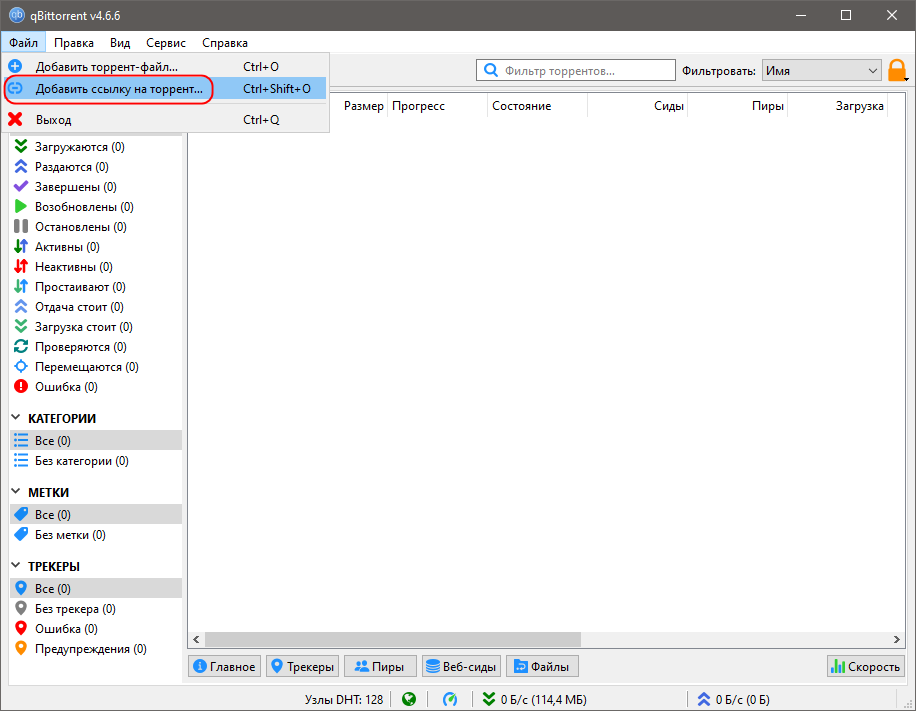This screenshot has width=916, height=711.
Task: Click into the Фильтр торрентов field
Action: (576, 71)
